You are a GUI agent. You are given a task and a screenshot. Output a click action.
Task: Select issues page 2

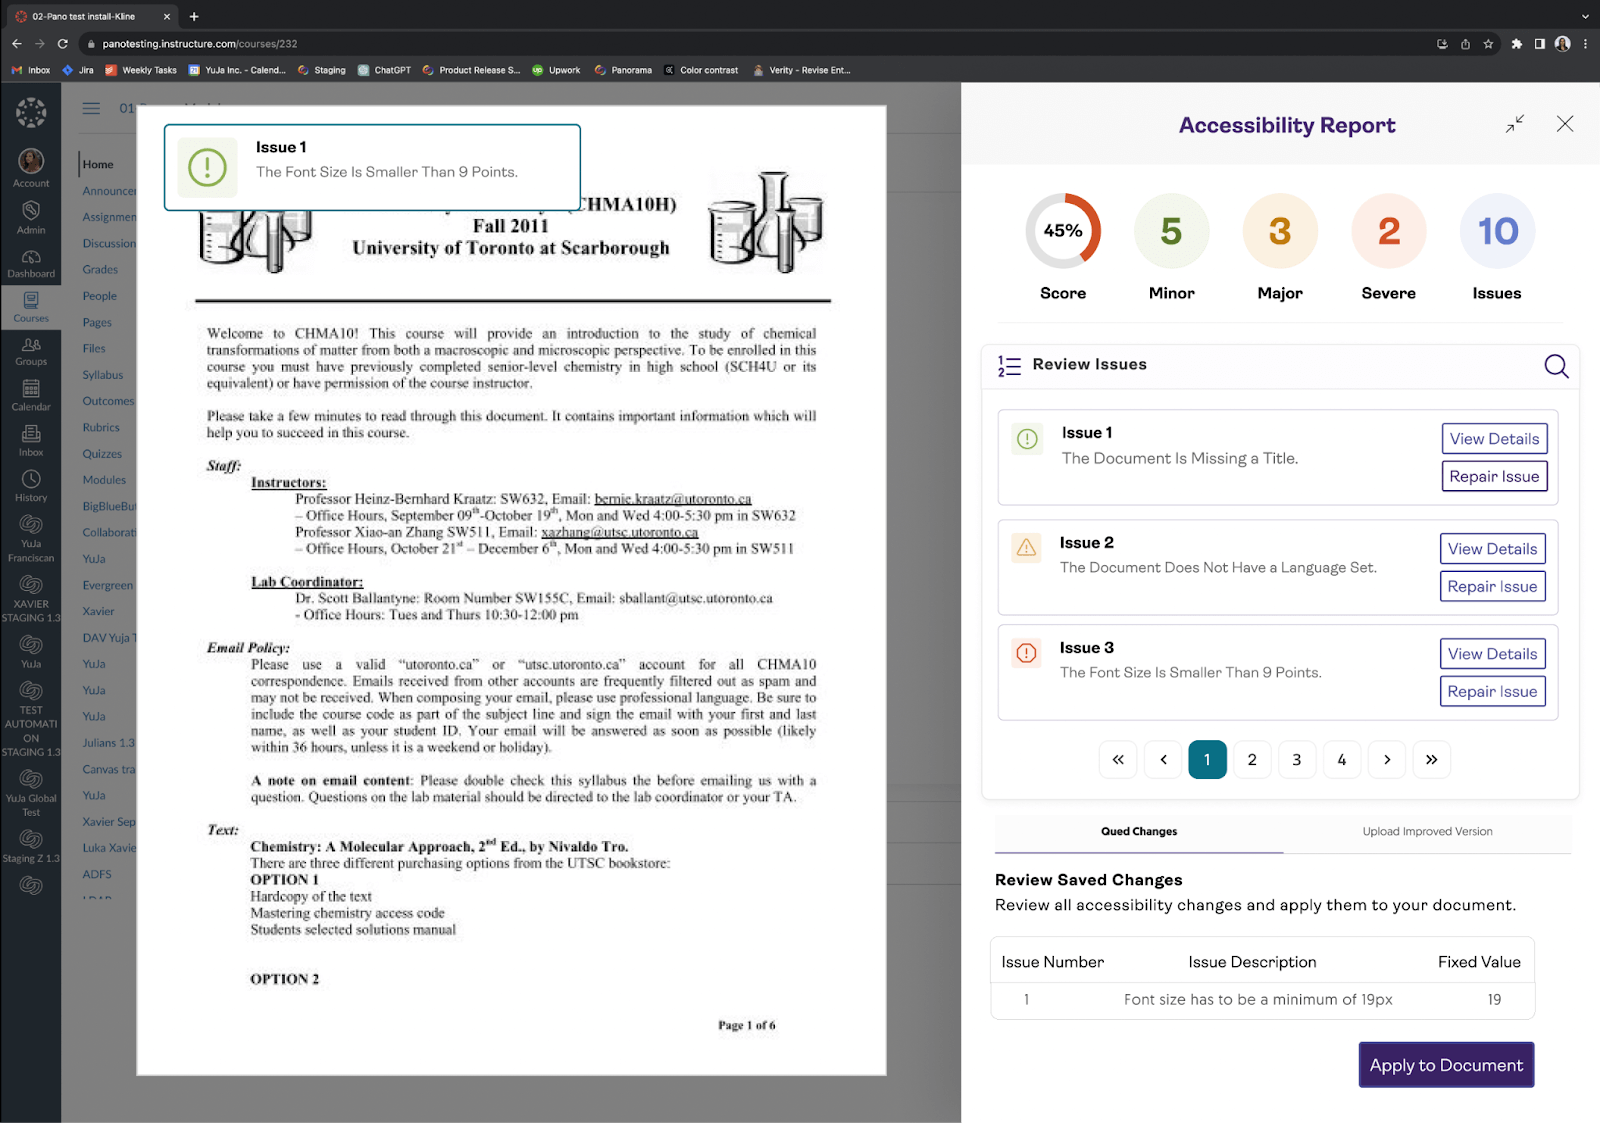pos(1252,760)
